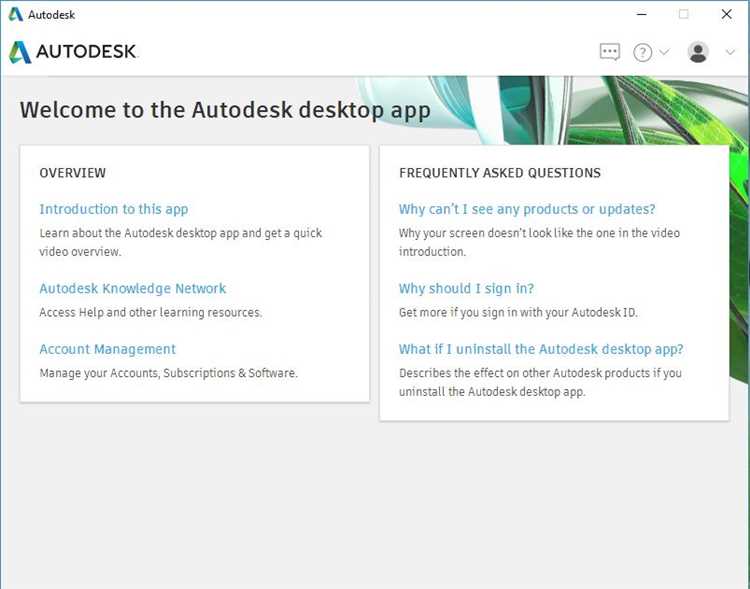750x589 pixels.
Task: Click the user profile avatar icon
Action: [x=698, y=52]
